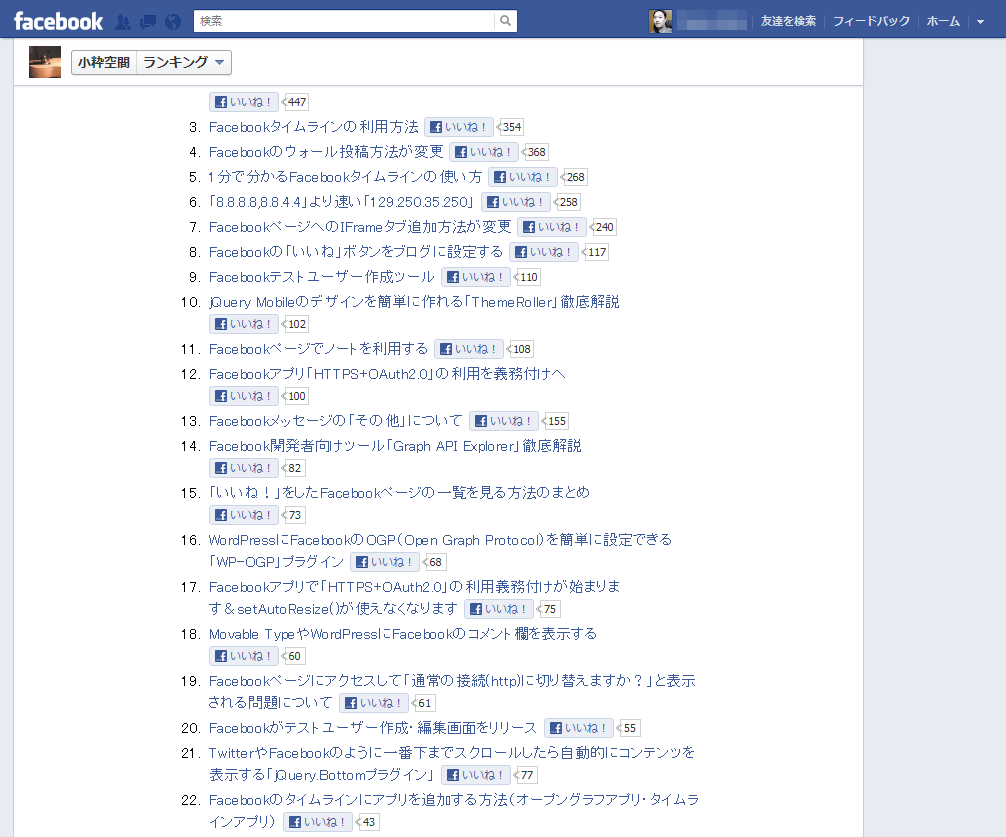Click the profile picture in header

tap(660, 21)
